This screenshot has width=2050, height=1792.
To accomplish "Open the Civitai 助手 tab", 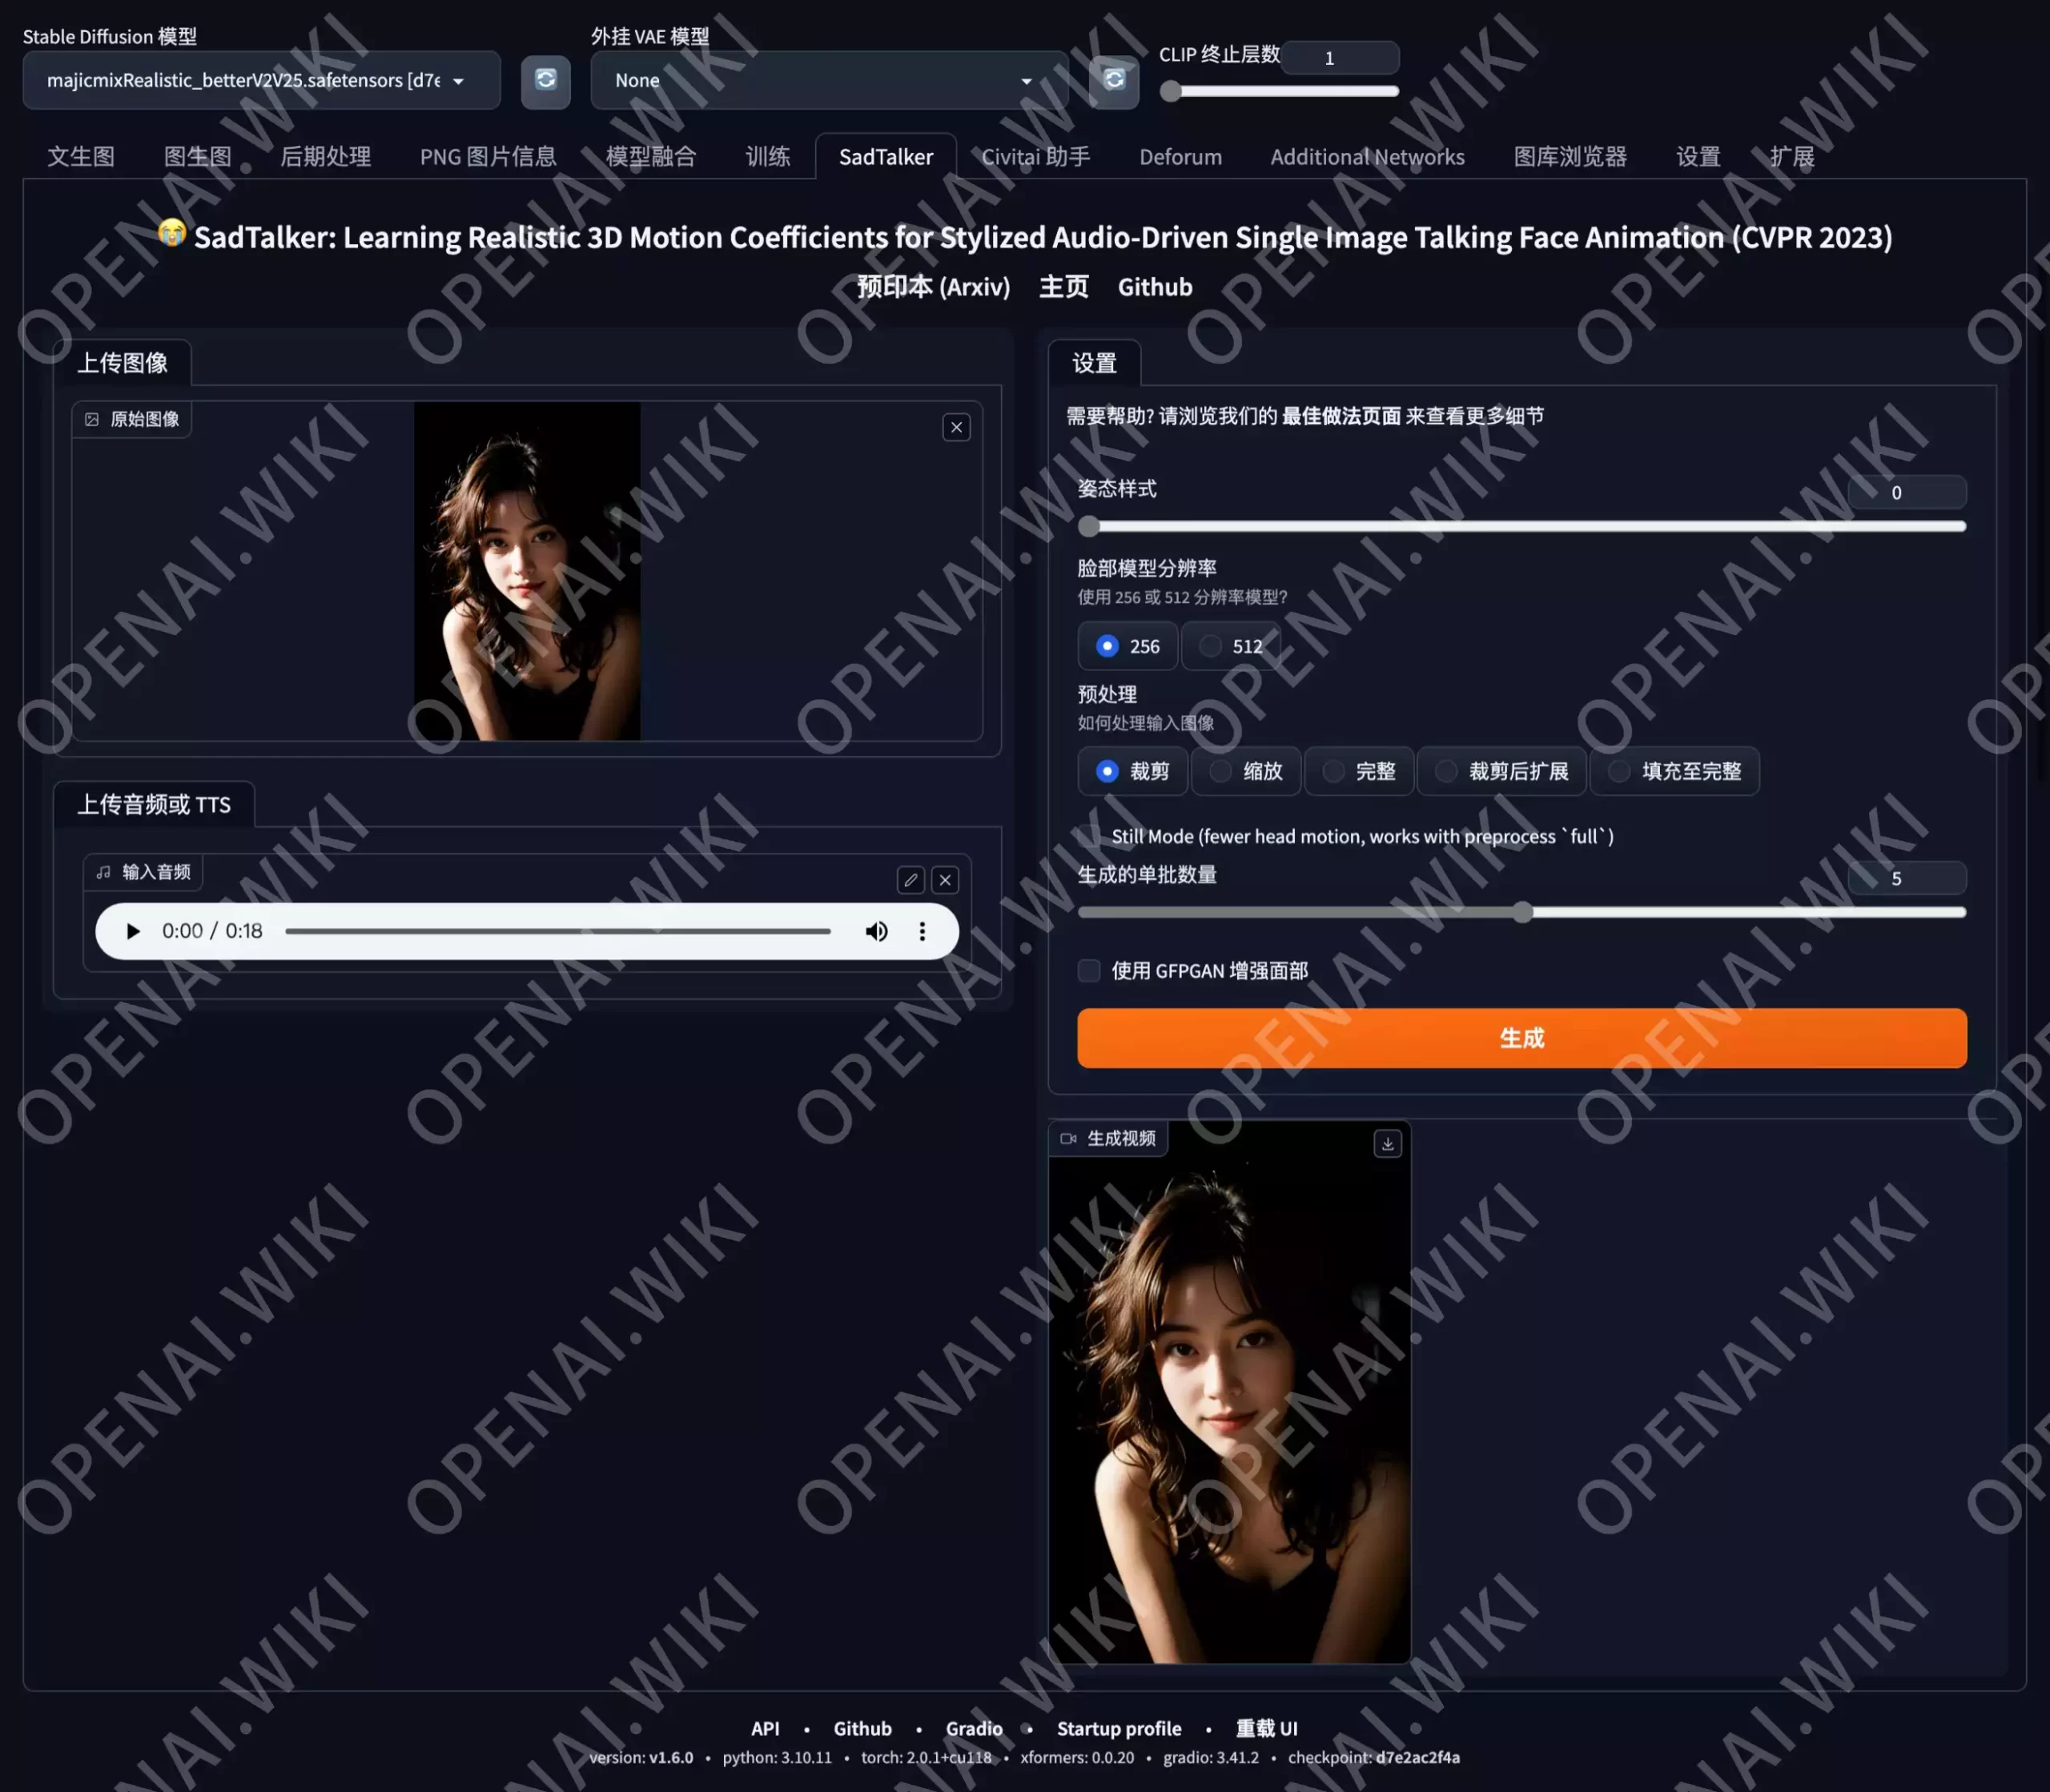I will (x=1036, y=157).
